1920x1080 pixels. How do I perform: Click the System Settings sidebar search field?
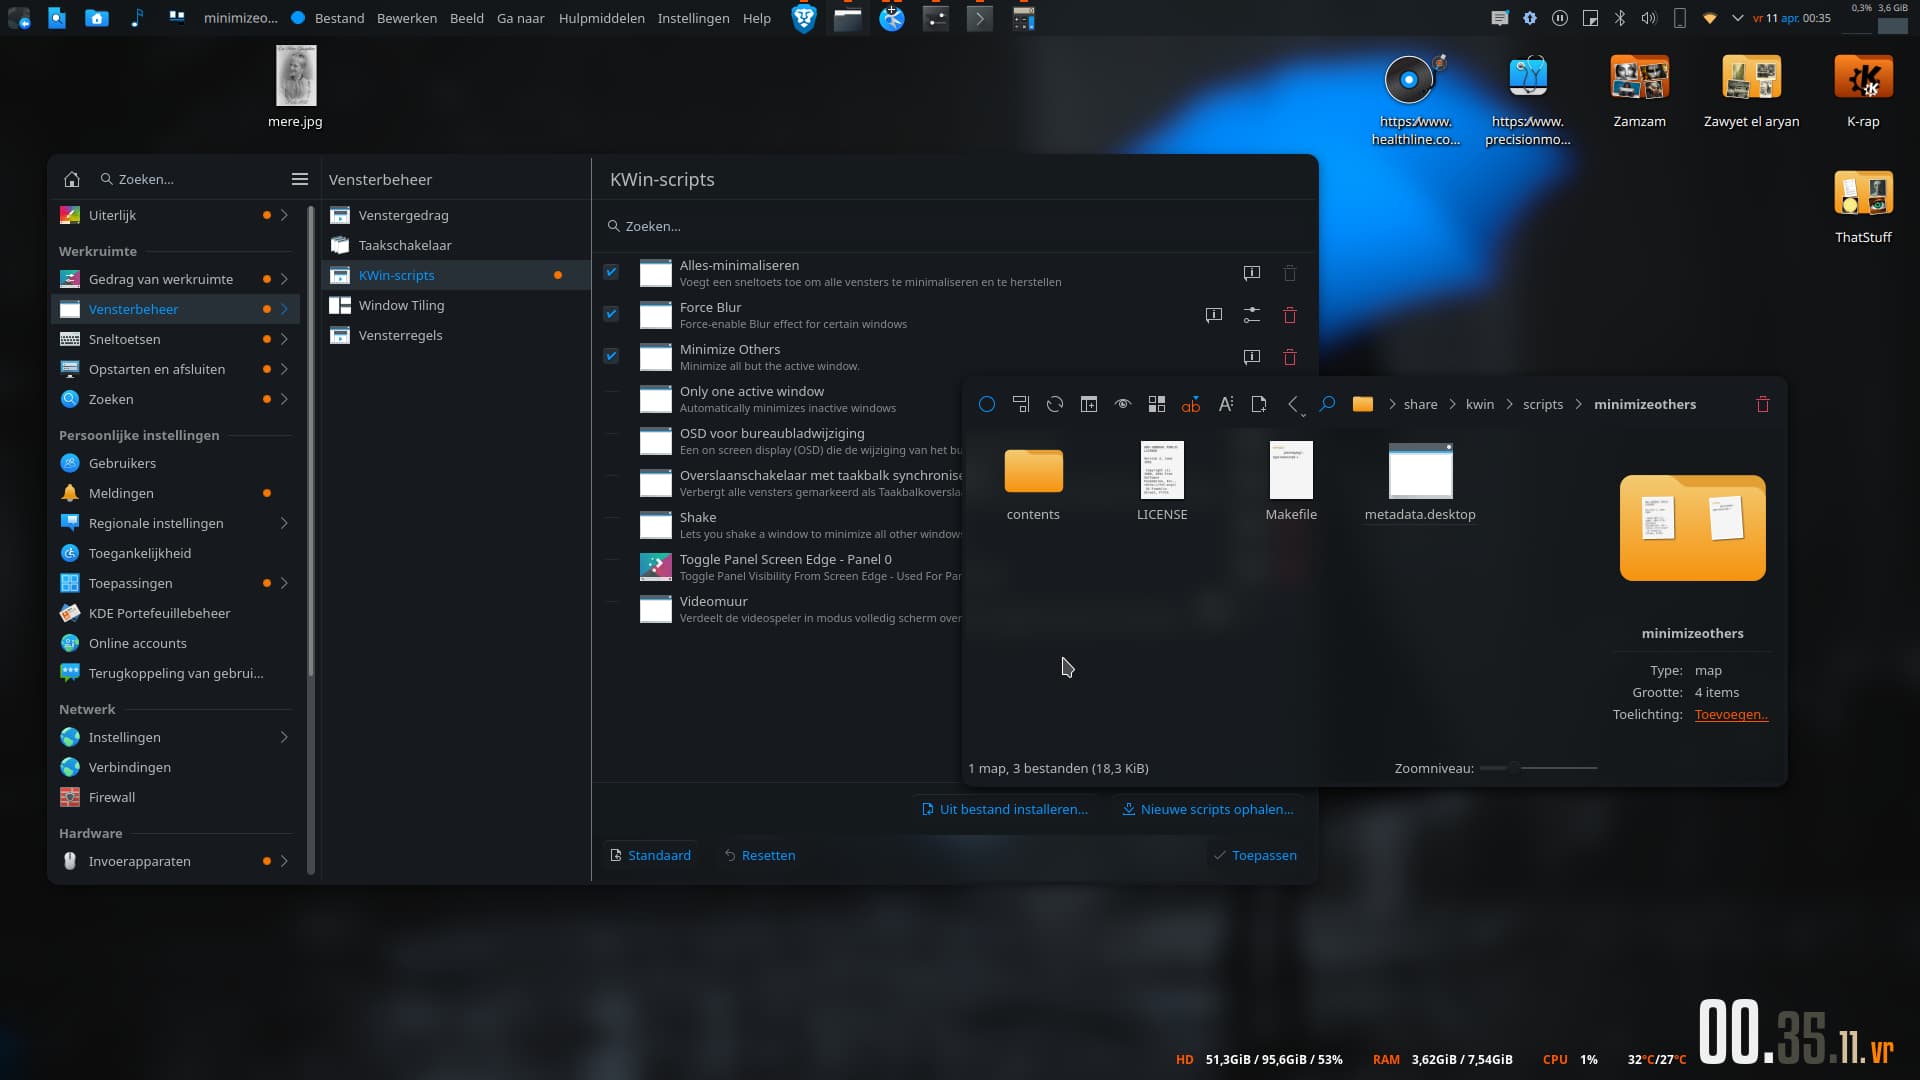(190, 179)
